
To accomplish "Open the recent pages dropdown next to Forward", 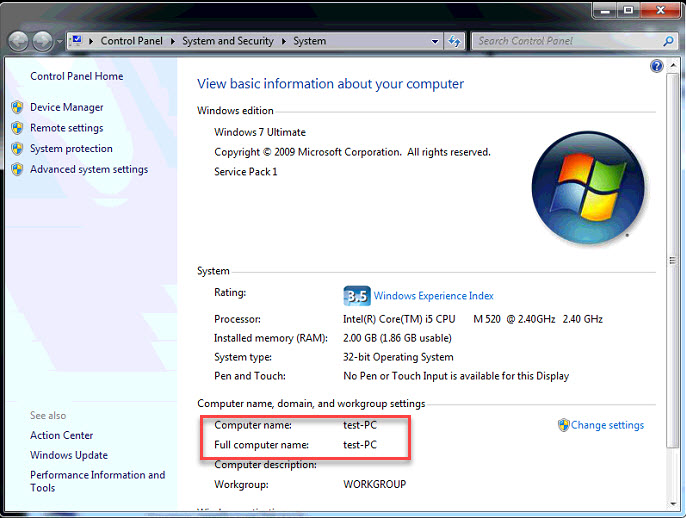I will pyautogui.click(x=60, y=42).
